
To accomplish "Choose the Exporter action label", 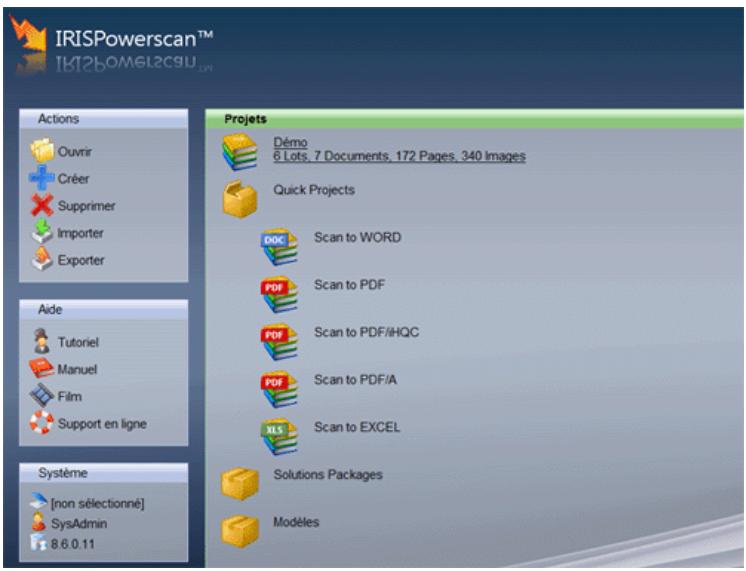I will (x=81, y=260).
